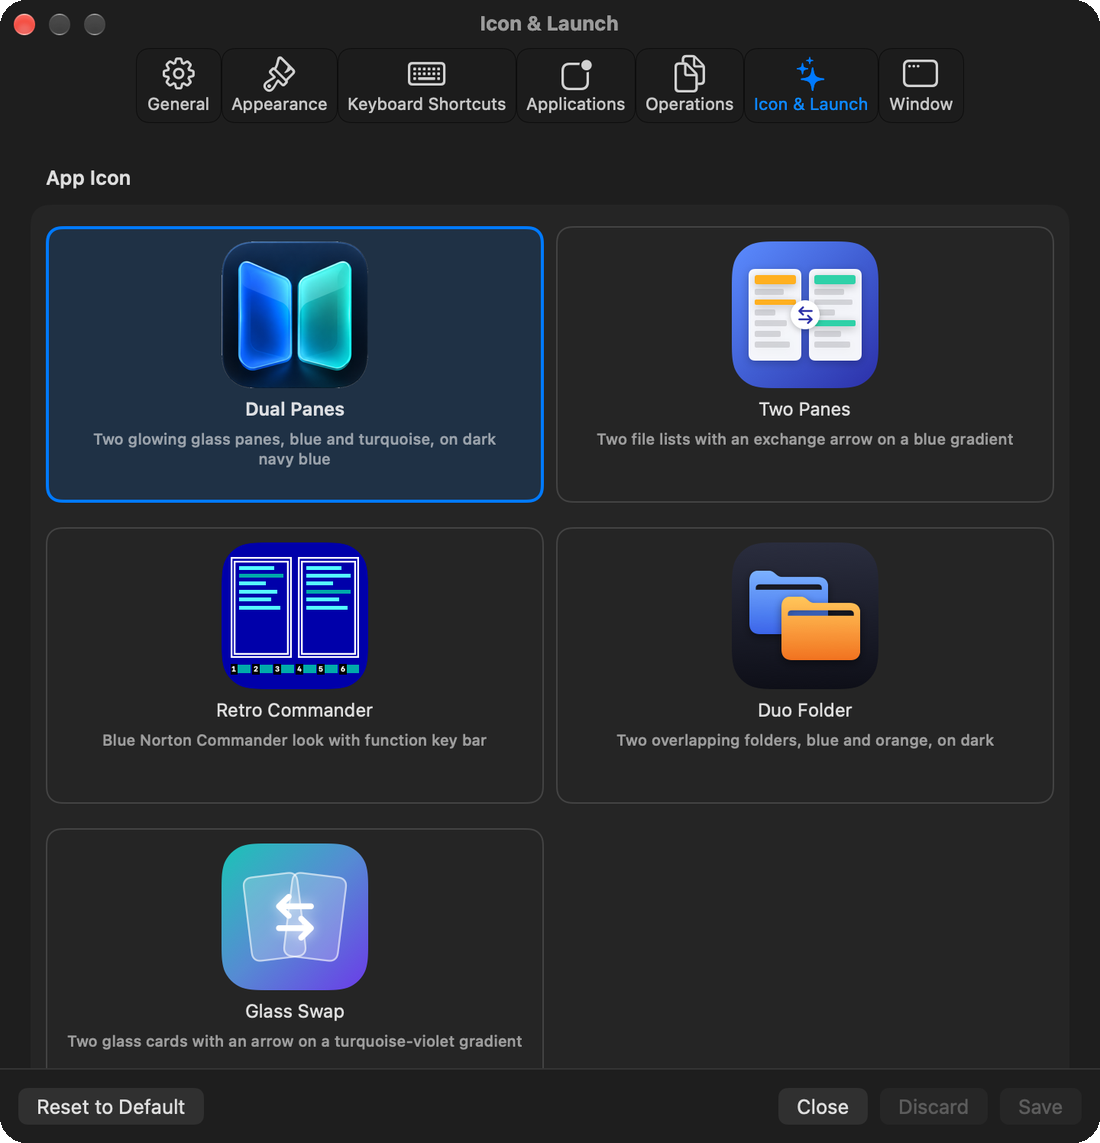Click the 'App Icon' section heading

88,178
